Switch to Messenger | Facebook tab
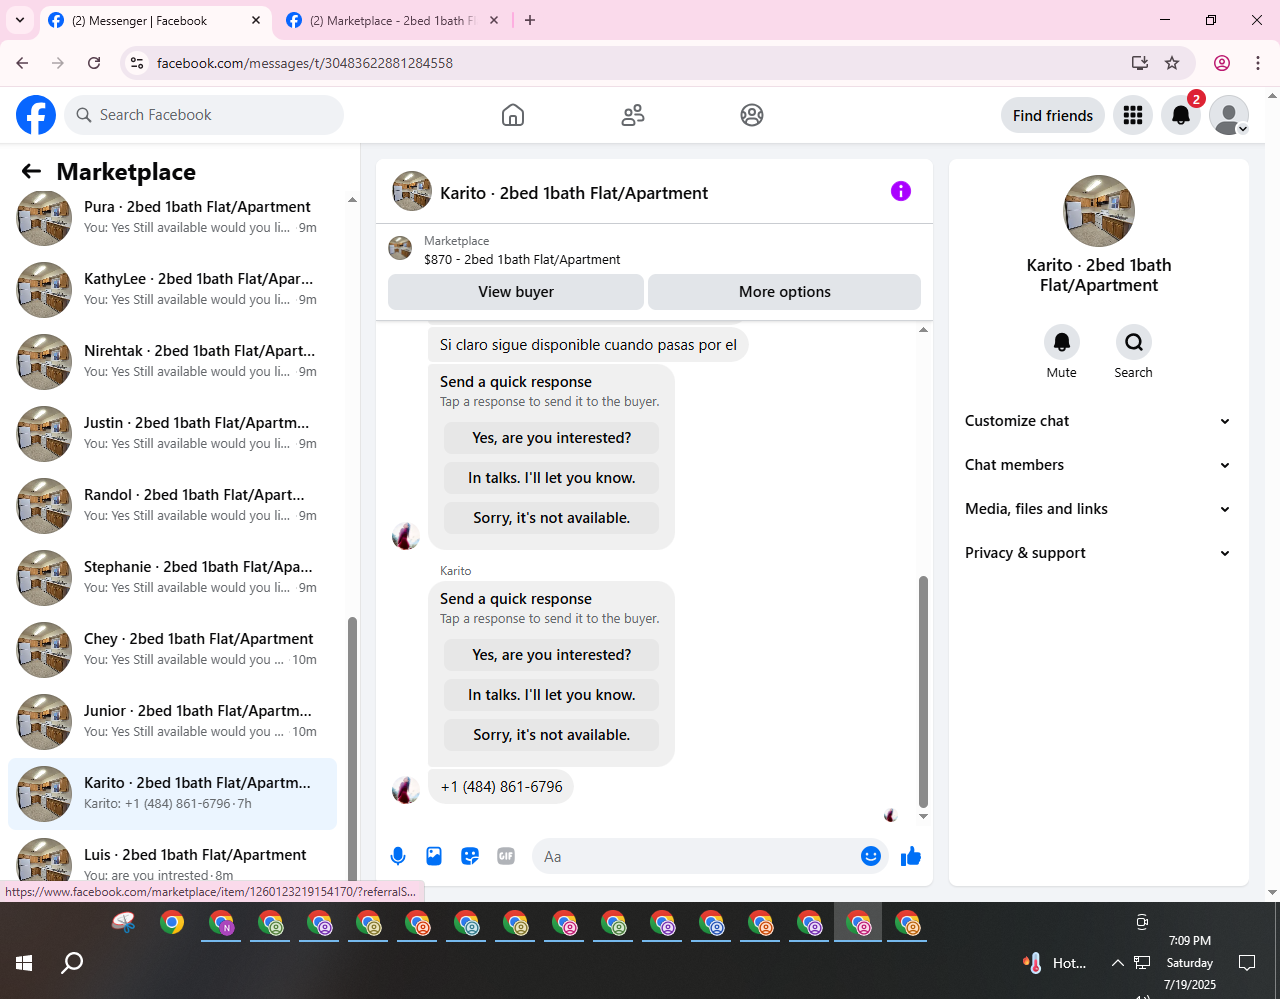 155,21
